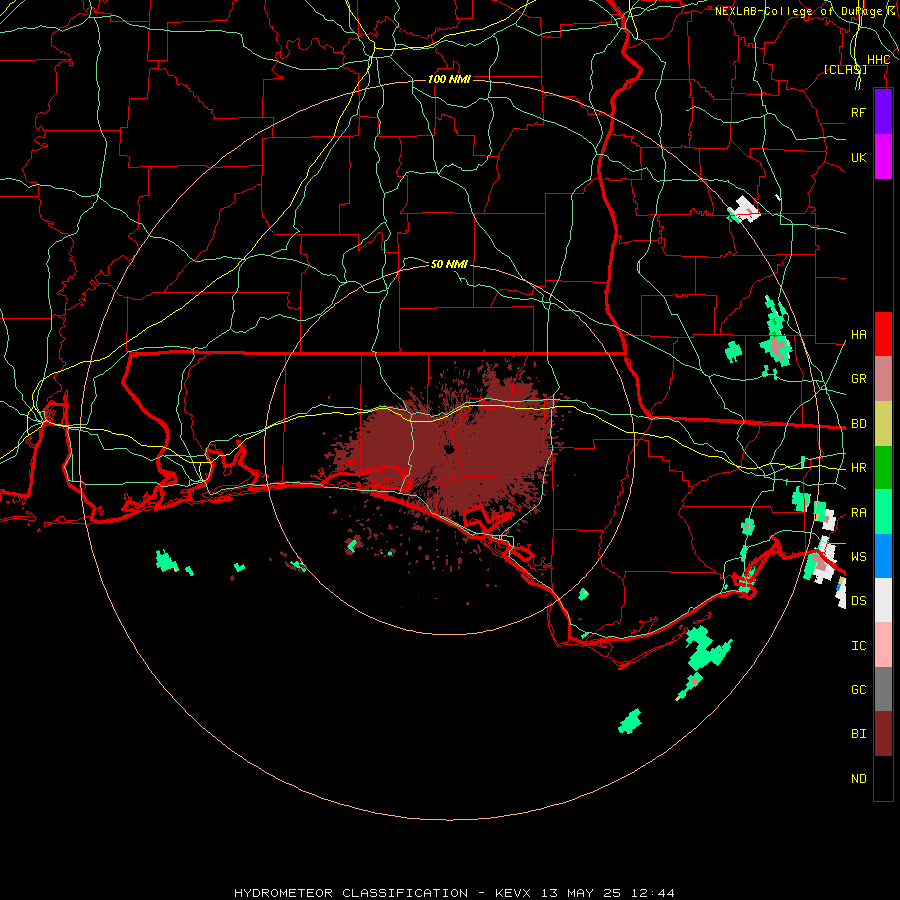Click the DS white legend swatch
The height and width of the screenshot is (900, 900).
pyautogui.click(x=883, y=600)
